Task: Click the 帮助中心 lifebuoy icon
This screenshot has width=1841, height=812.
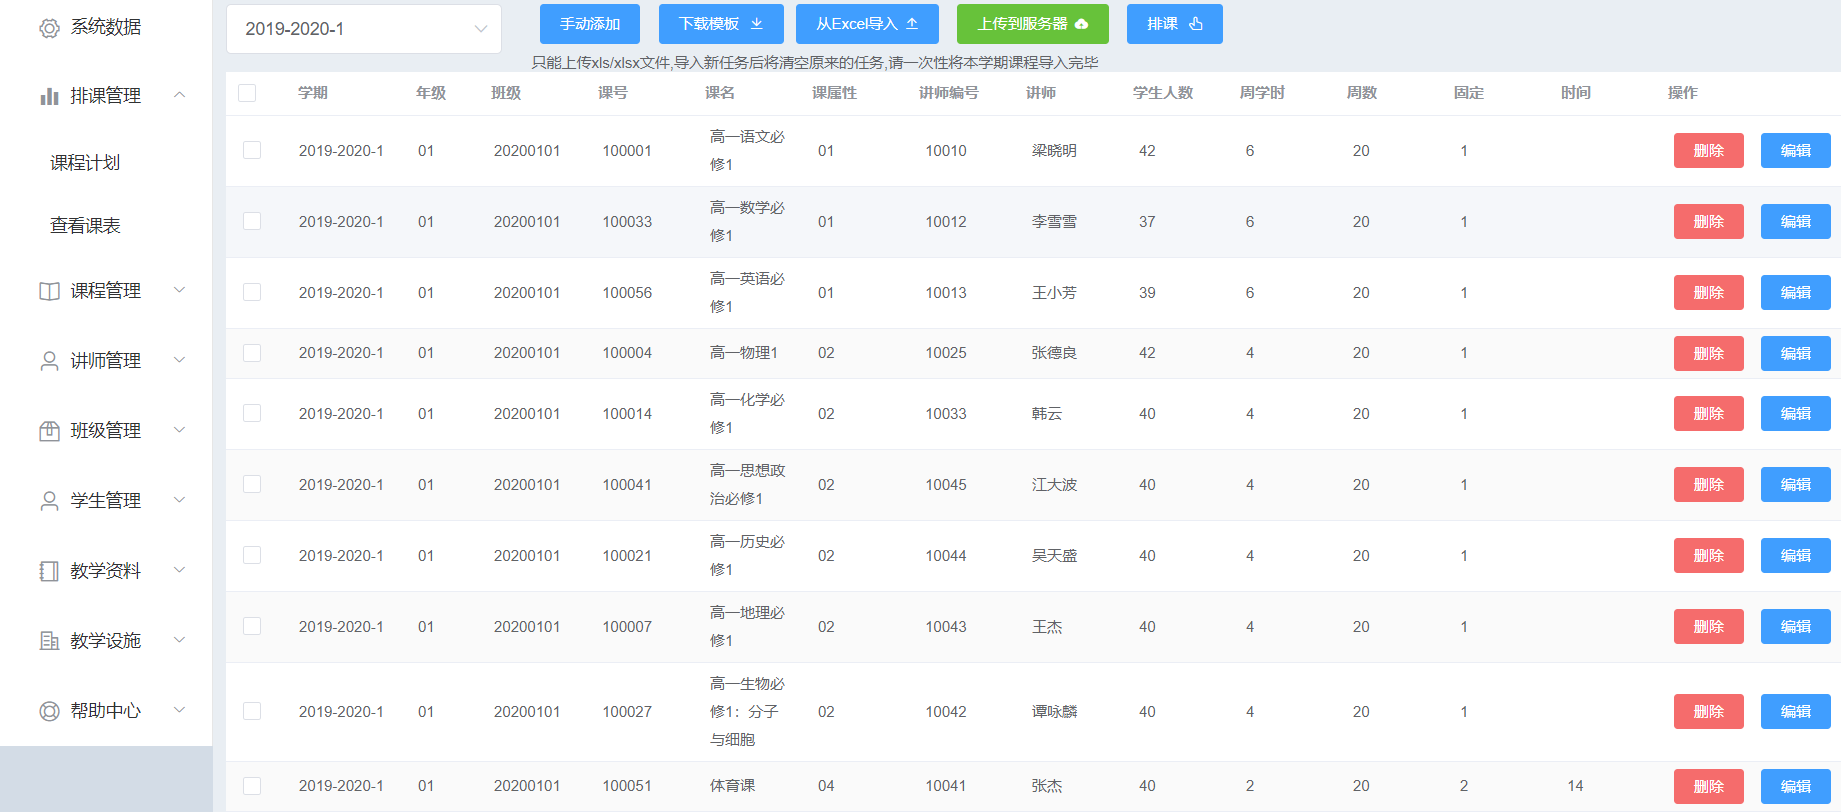Action: 49,711
